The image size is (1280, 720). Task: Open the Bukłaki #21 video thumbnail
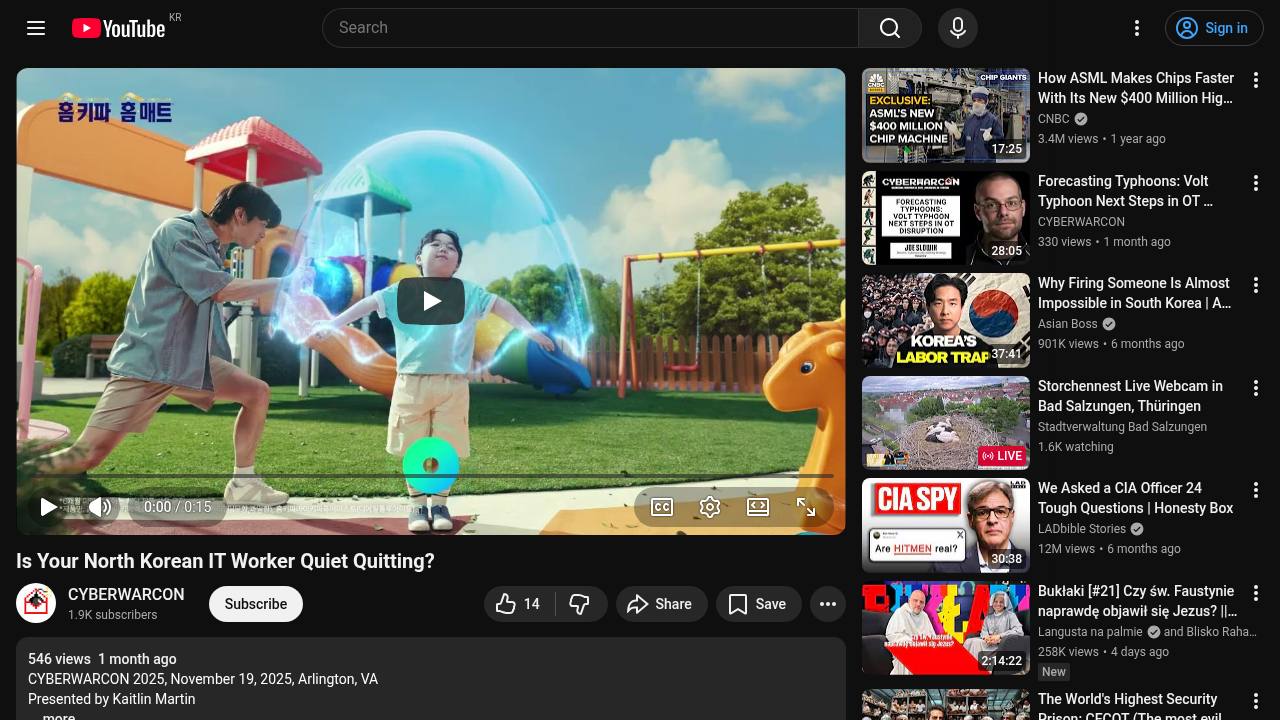(x=946, y=628)
